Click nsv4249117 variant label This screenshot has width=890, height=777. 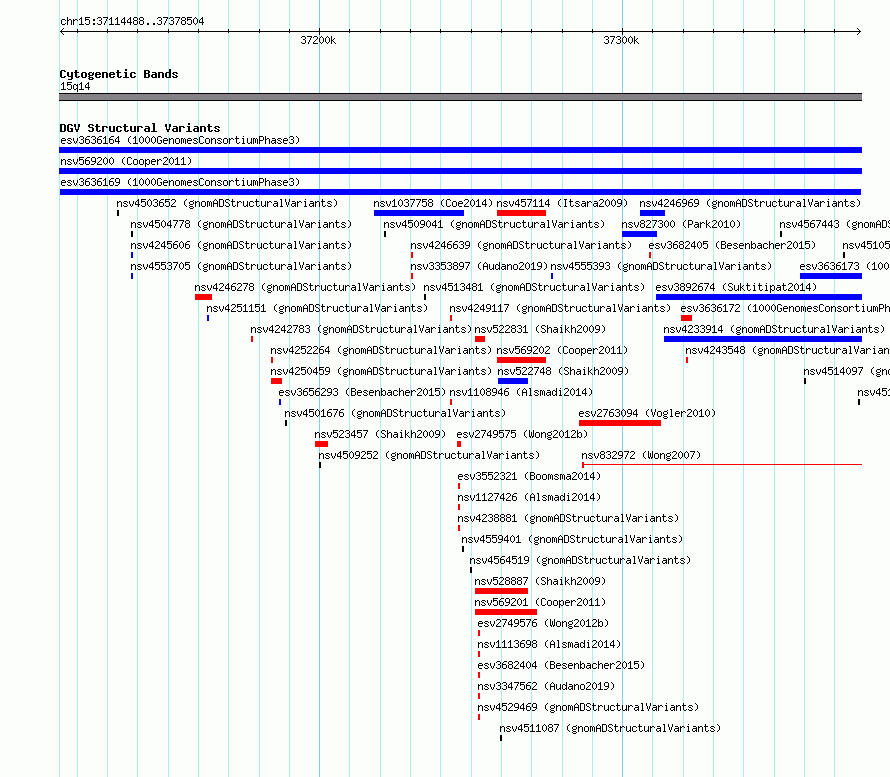pyautogui.click(x=560, y=308)
